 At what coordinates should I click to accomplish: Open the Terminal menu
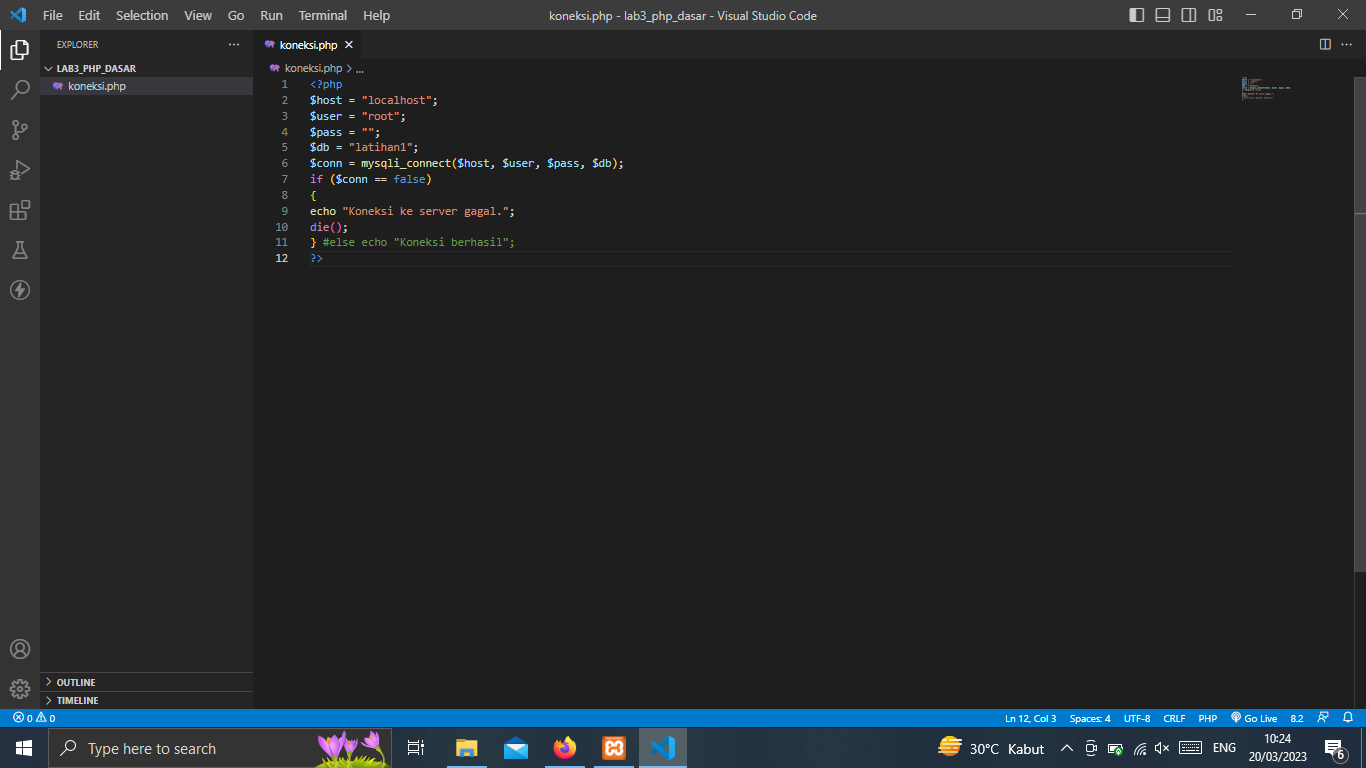pyautogui.click(x=322, y=15)
